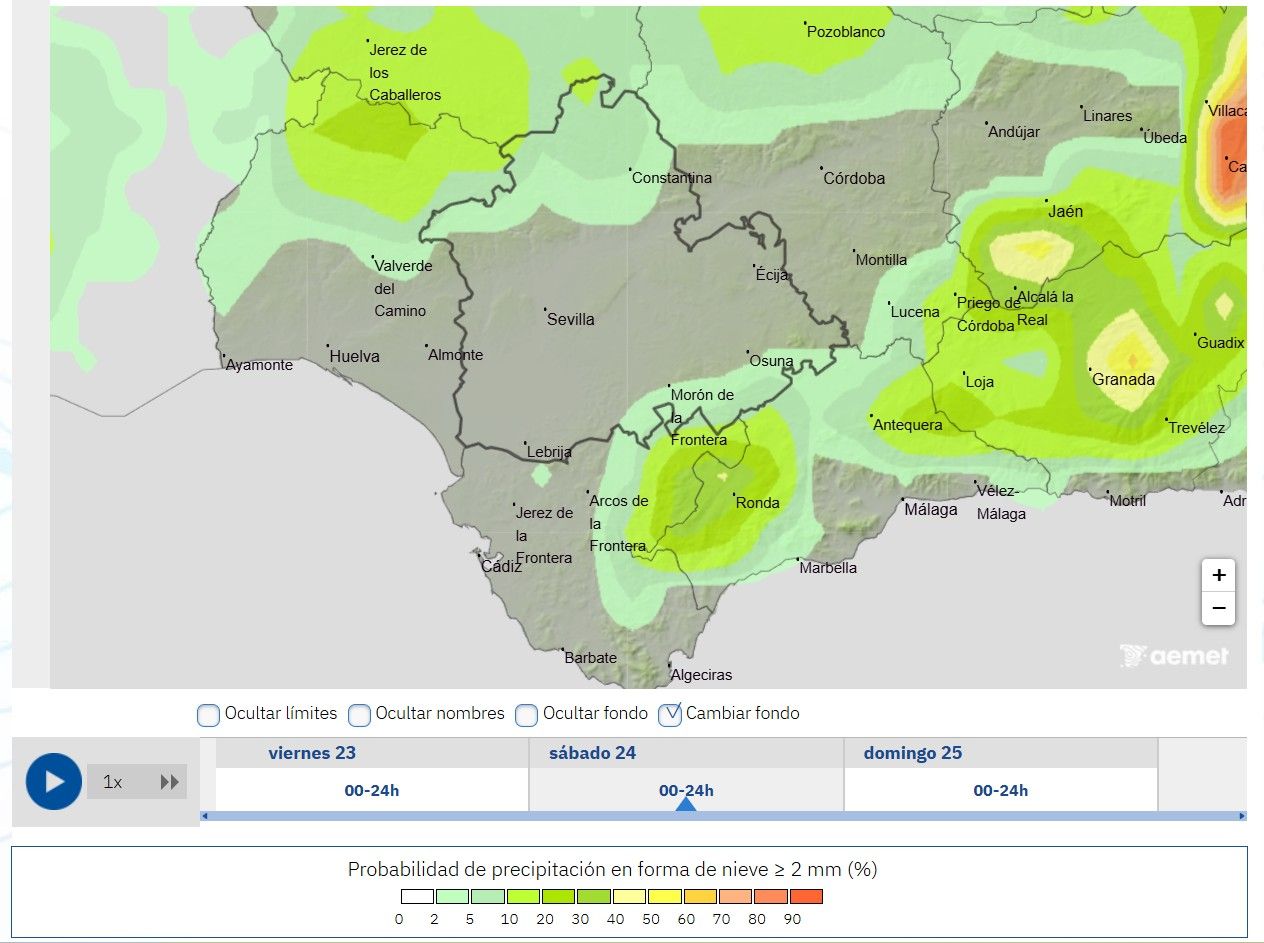Click the 40 value in the probability legend
1264x943 pixels.
[x=616, y=920]
